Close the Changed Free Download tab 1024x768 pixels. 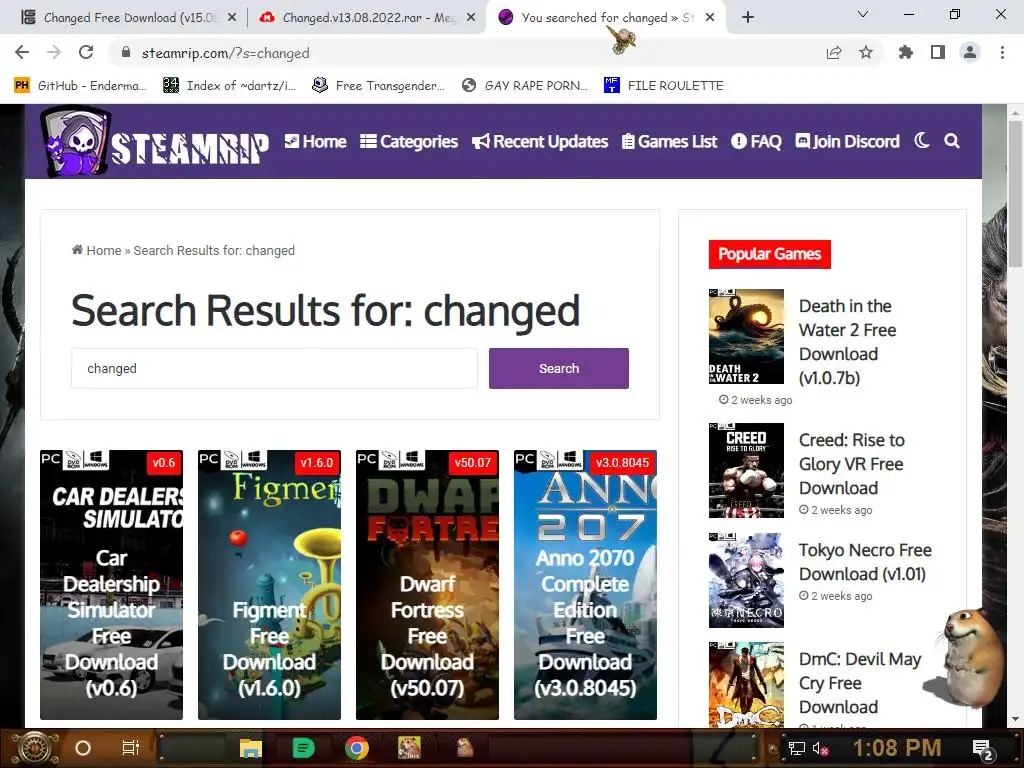click(x=232, y=18)
